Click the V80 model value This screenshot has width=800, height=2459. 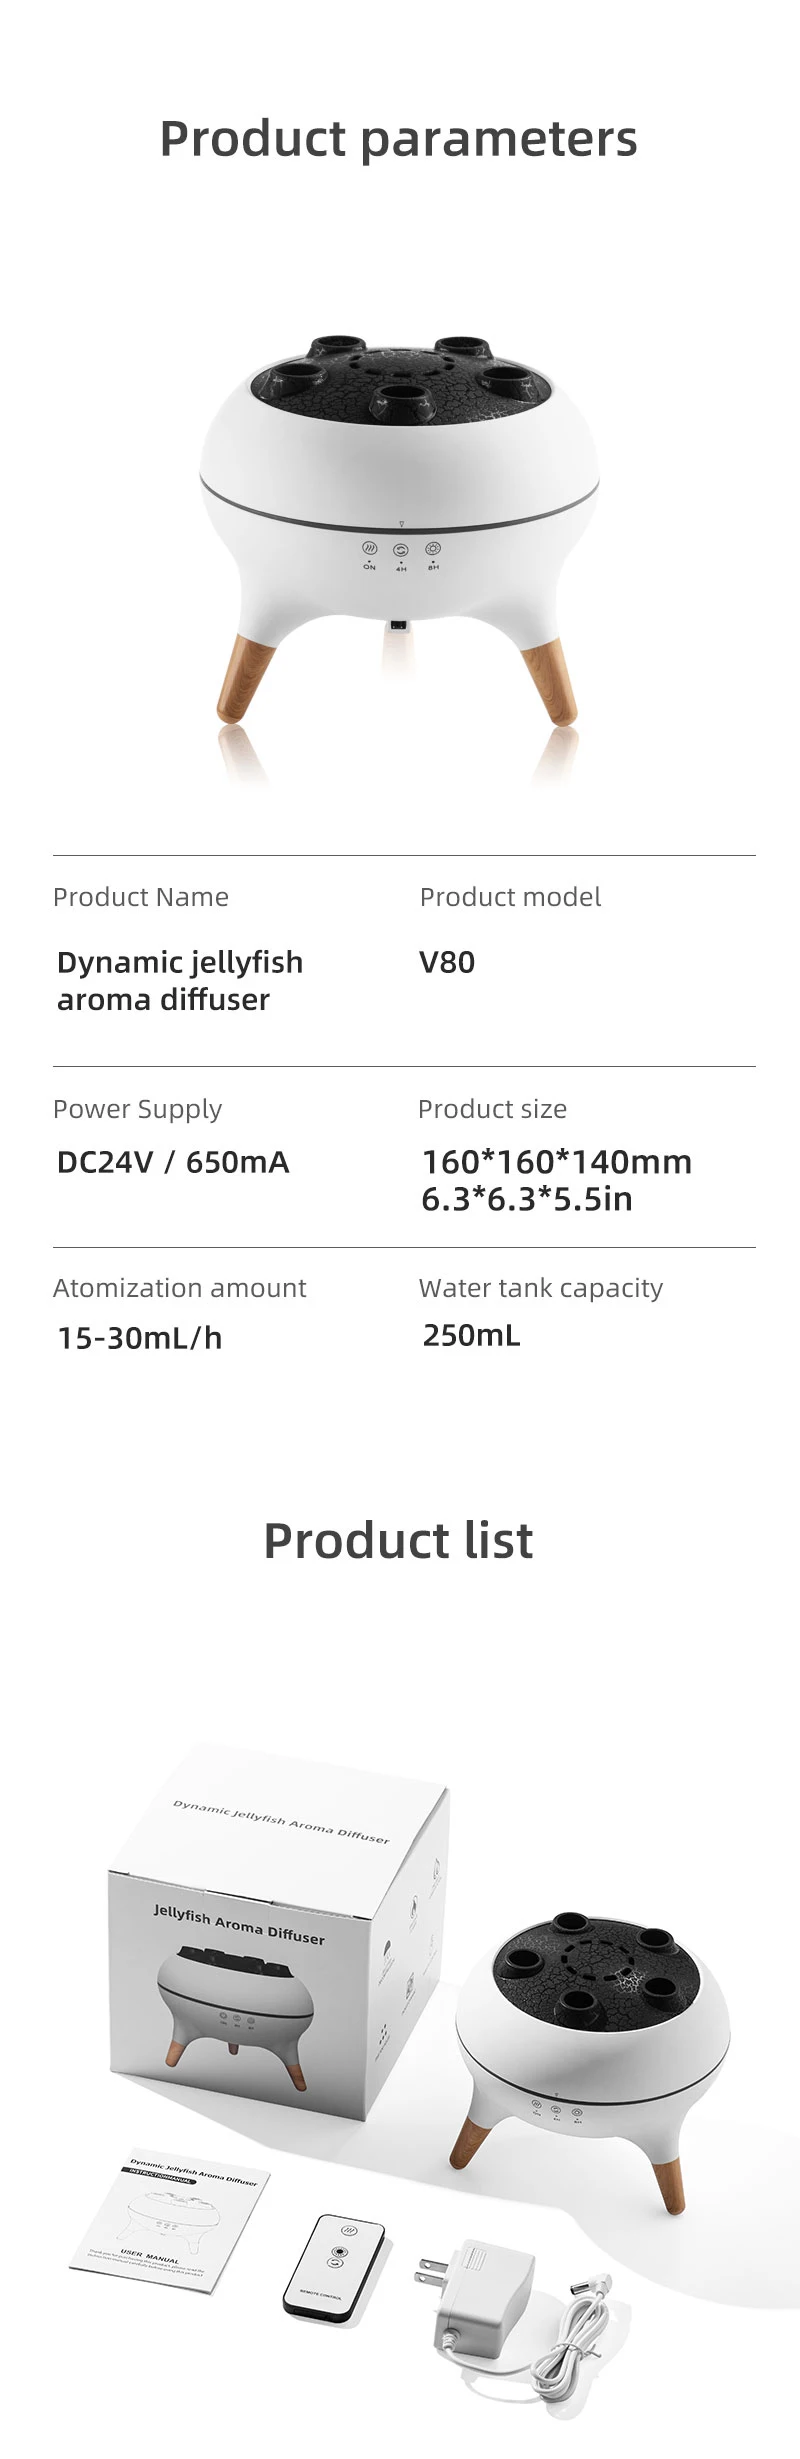click(447, 962)
